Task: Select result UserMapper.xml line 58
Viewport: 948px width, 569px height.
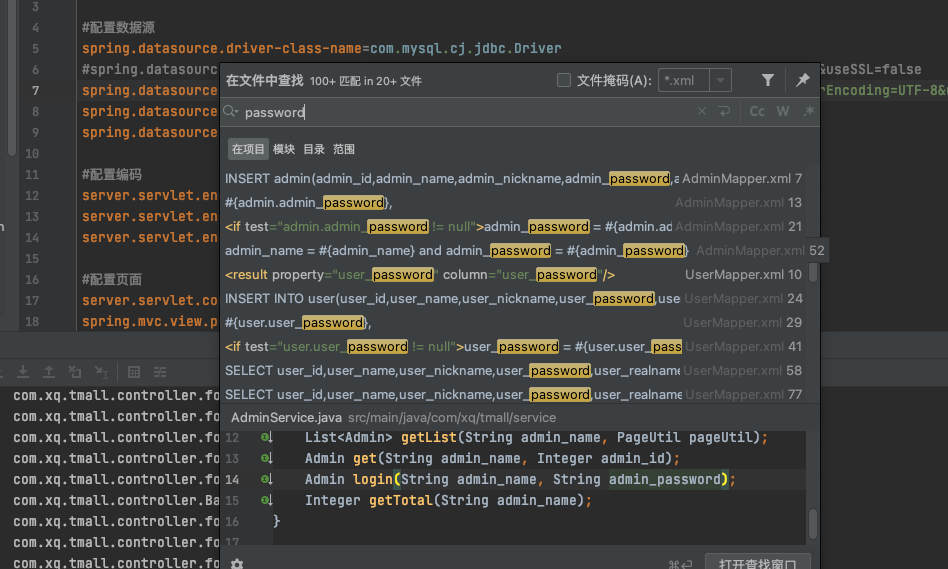Action: [x=514, y=370]
